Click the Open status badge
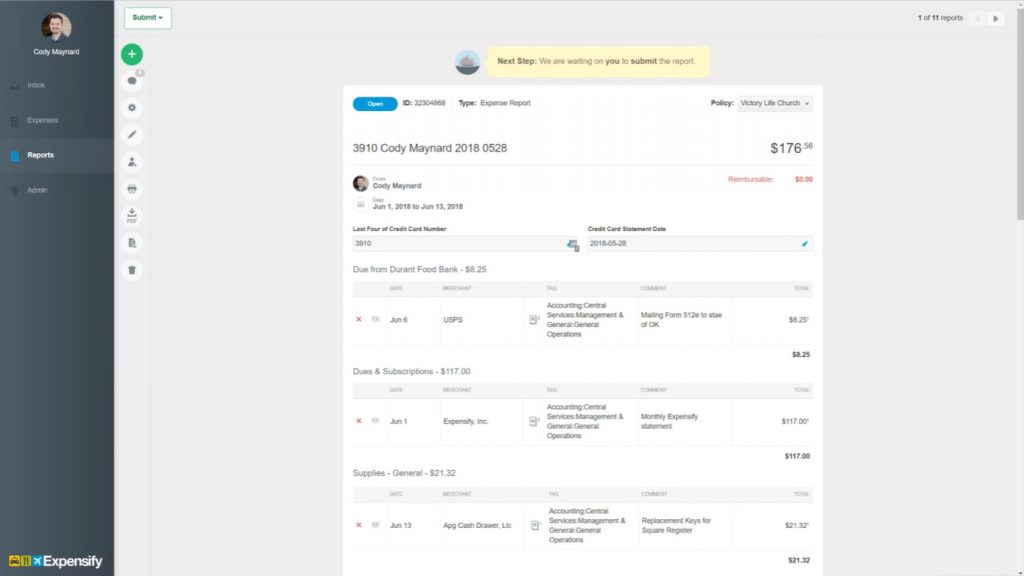This screenshot has width=1024, height=576. 374,103
